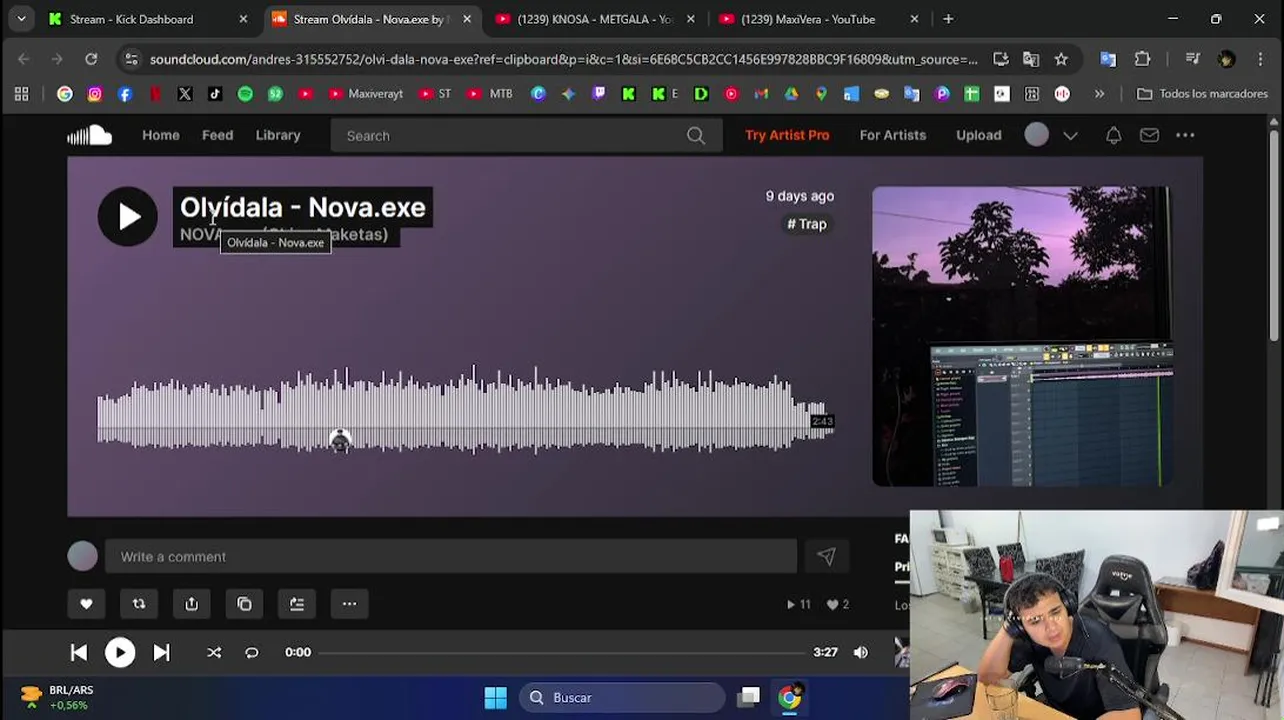Open the Feed page

[x=217, y=135]
